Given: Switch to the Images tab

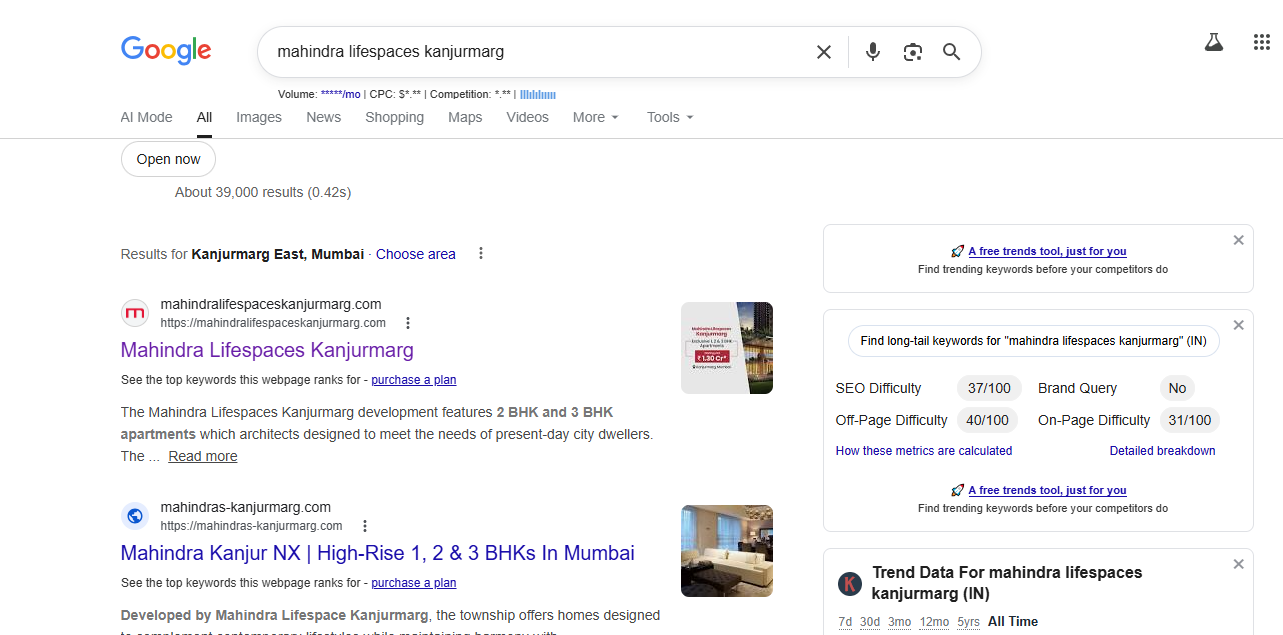Looking at the screenshot, I should tap(259, 117).
